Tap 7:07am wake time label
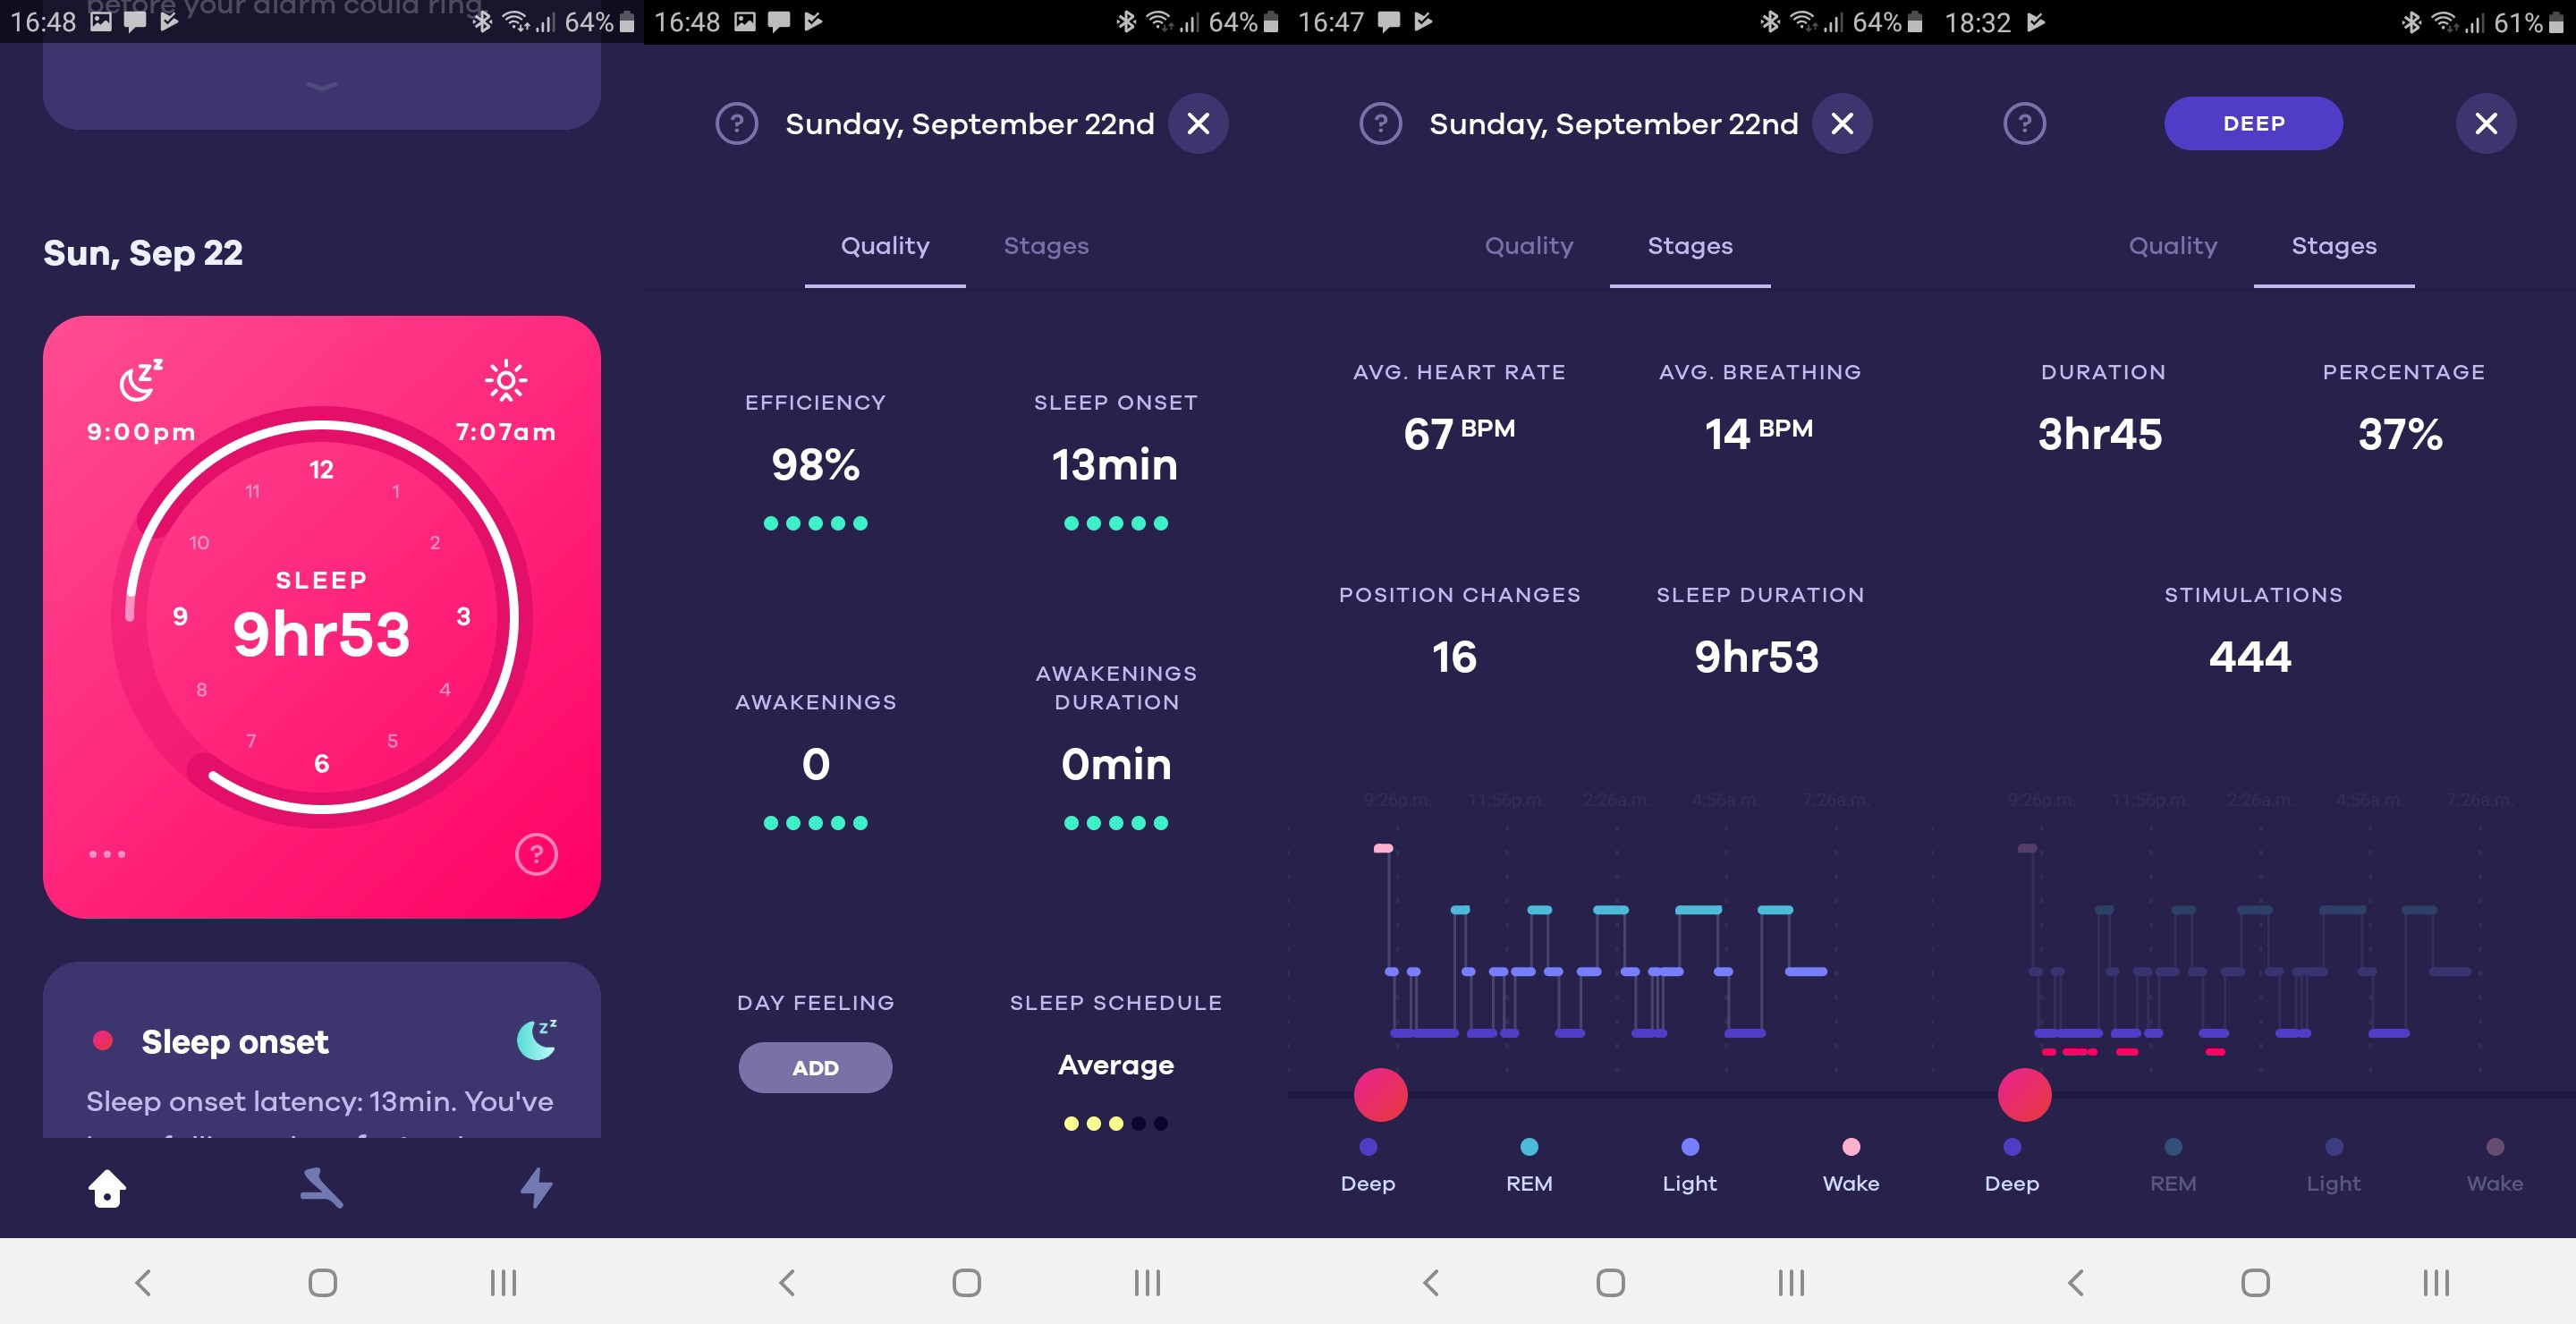The image size is (2576, 1324). click(506, 432)
